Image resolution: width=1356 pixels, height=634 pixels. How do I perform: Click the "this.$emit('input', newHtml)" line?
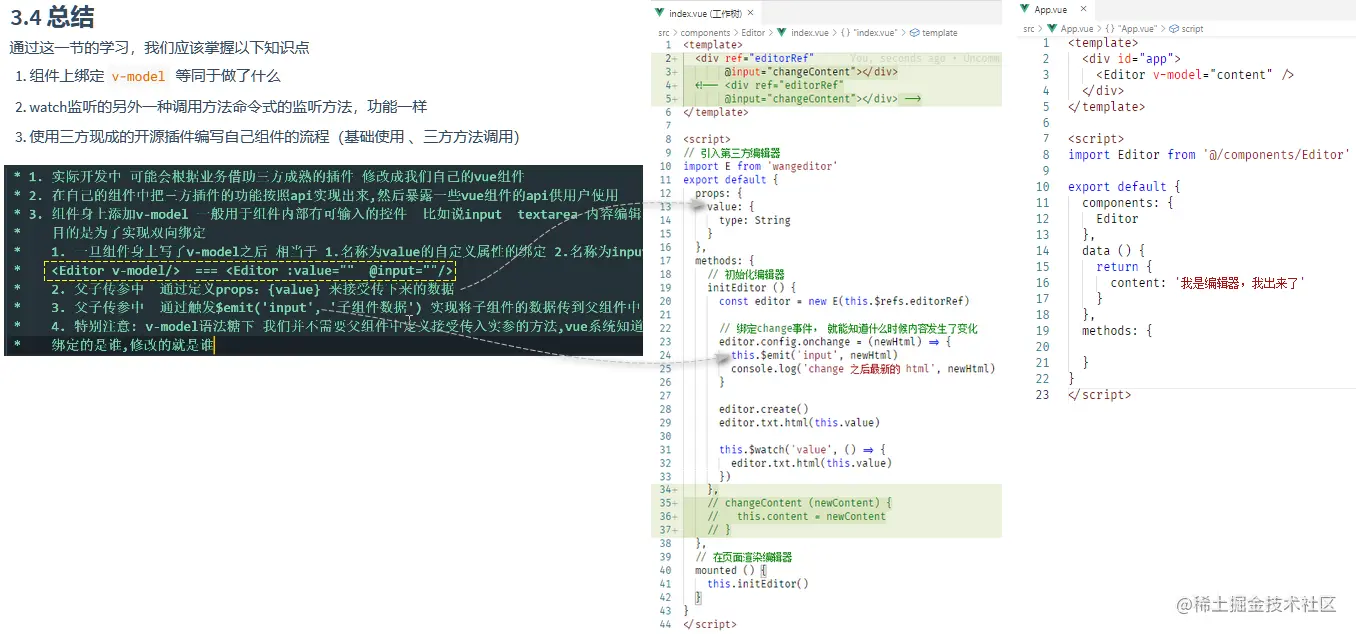(x=814, y=355)
